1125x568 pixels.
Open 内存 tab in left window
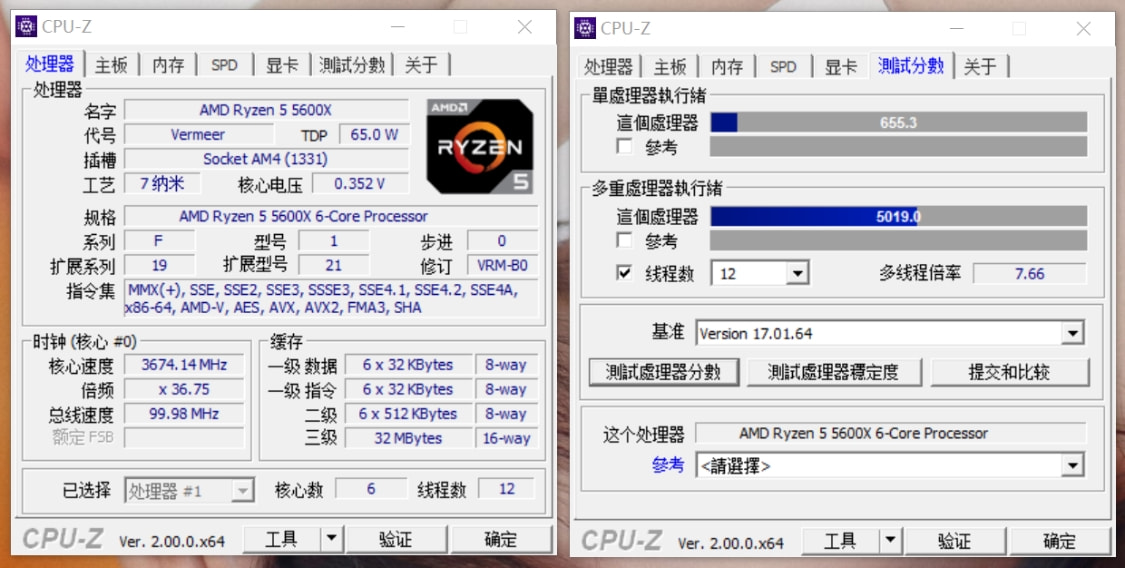(x=168, y=65)
